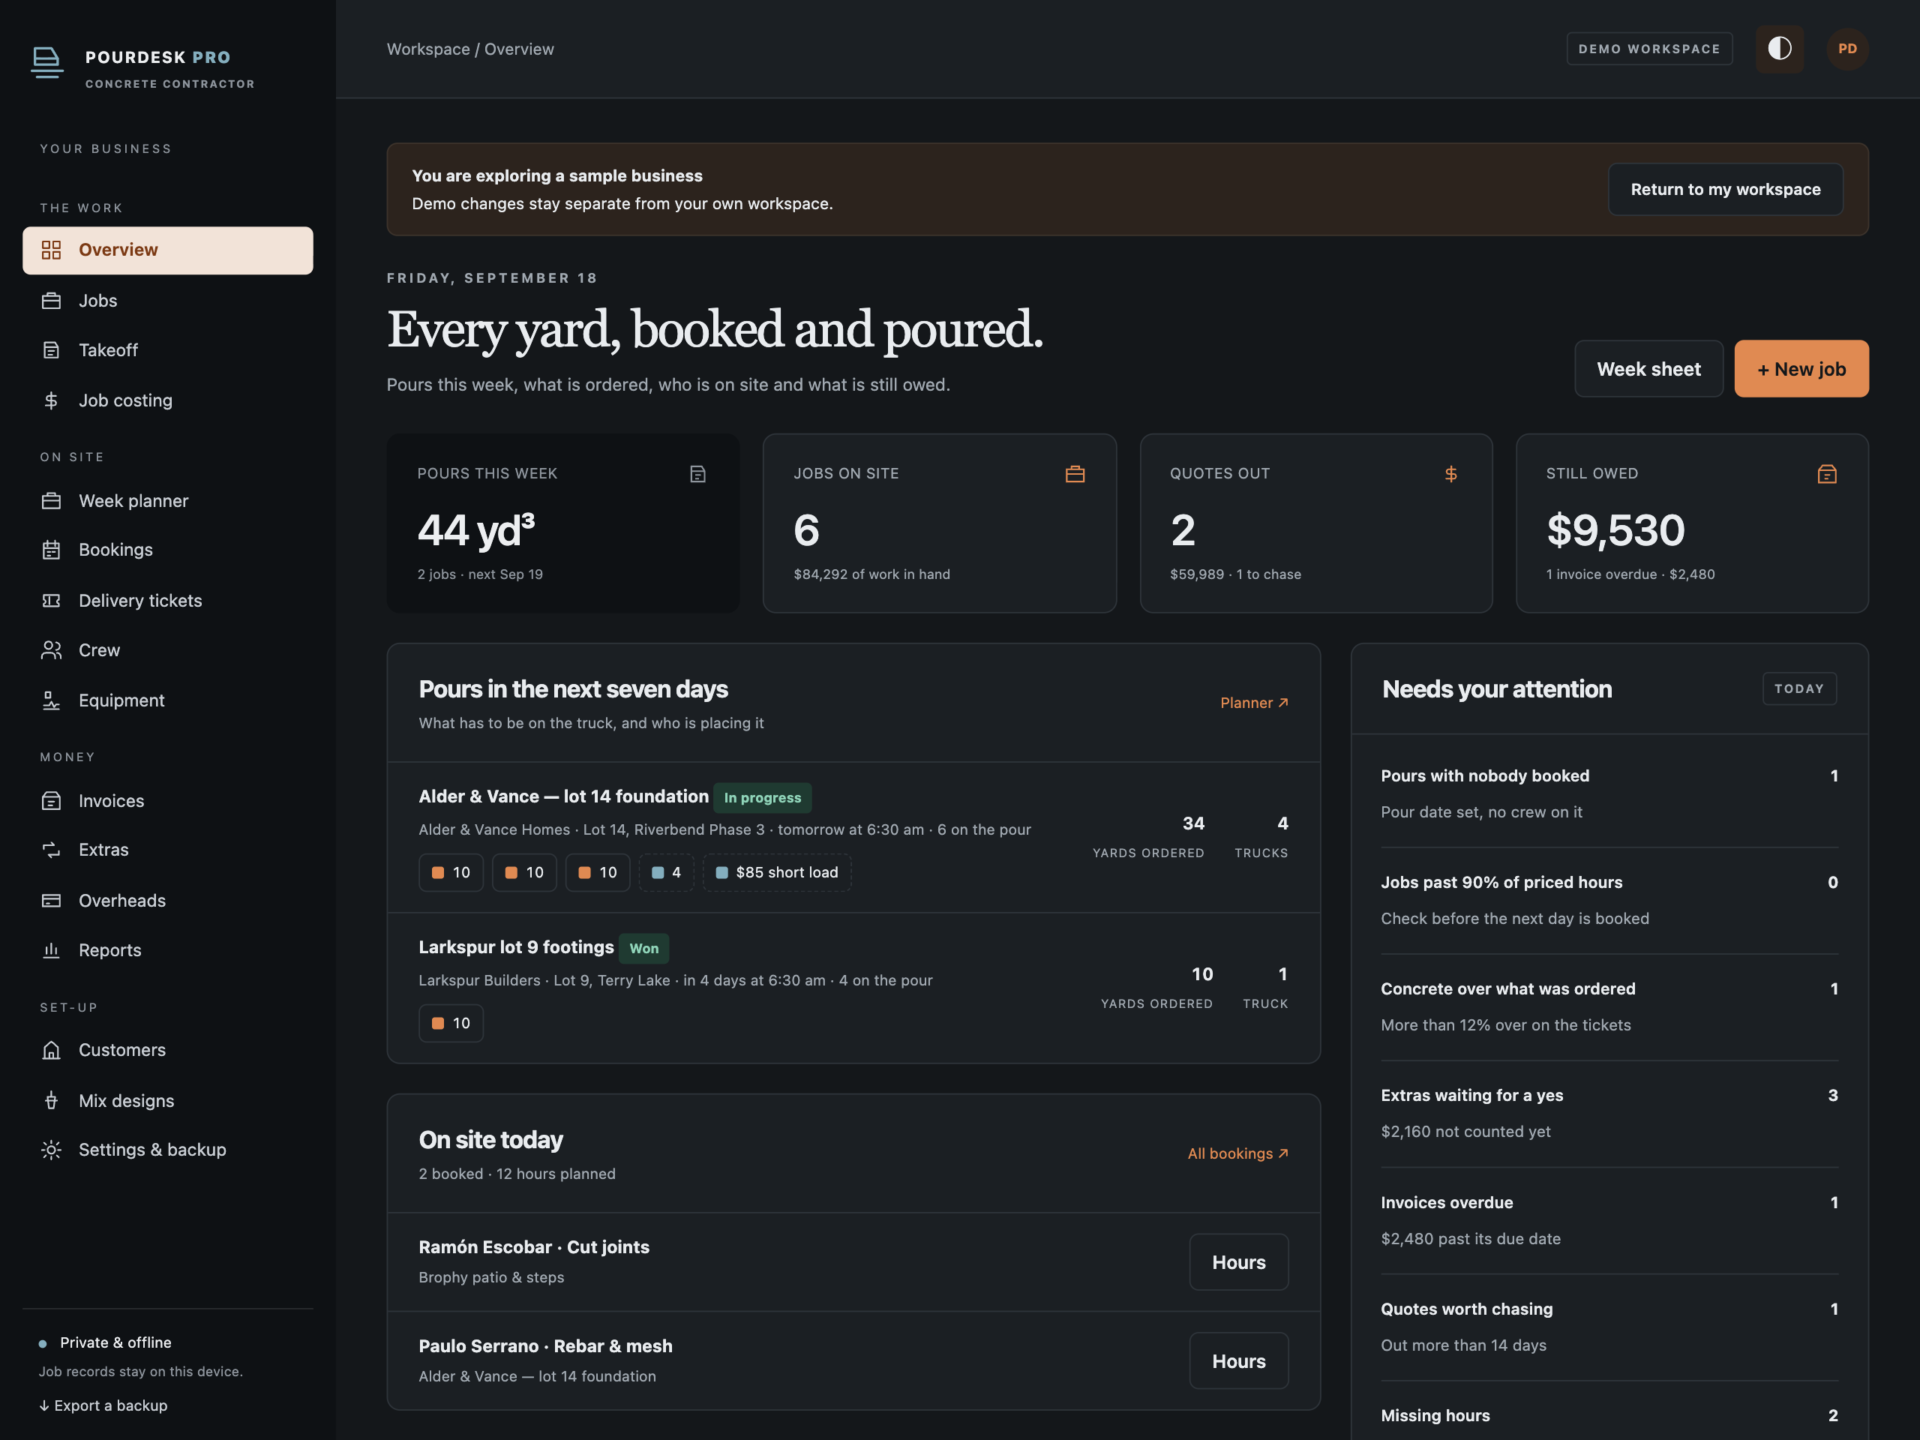Open Job costing in sidebar
The width and height of the screenshot is (1920, 1440).
click(x=168, y=400)
